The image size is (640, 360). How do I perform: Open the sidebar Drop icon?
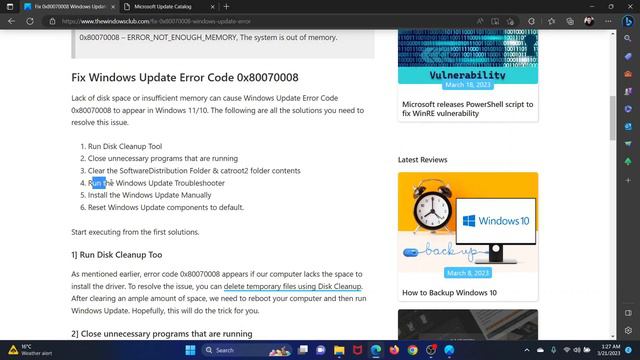click(628, 144)
